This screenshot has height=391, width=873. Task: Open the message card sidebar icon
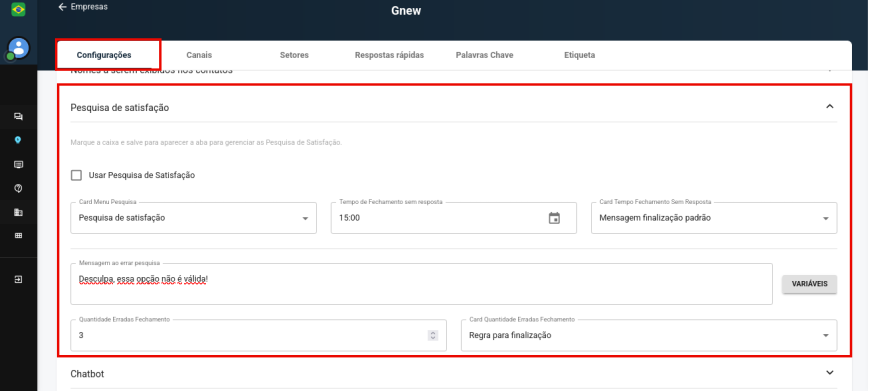(x=18, y=164)
